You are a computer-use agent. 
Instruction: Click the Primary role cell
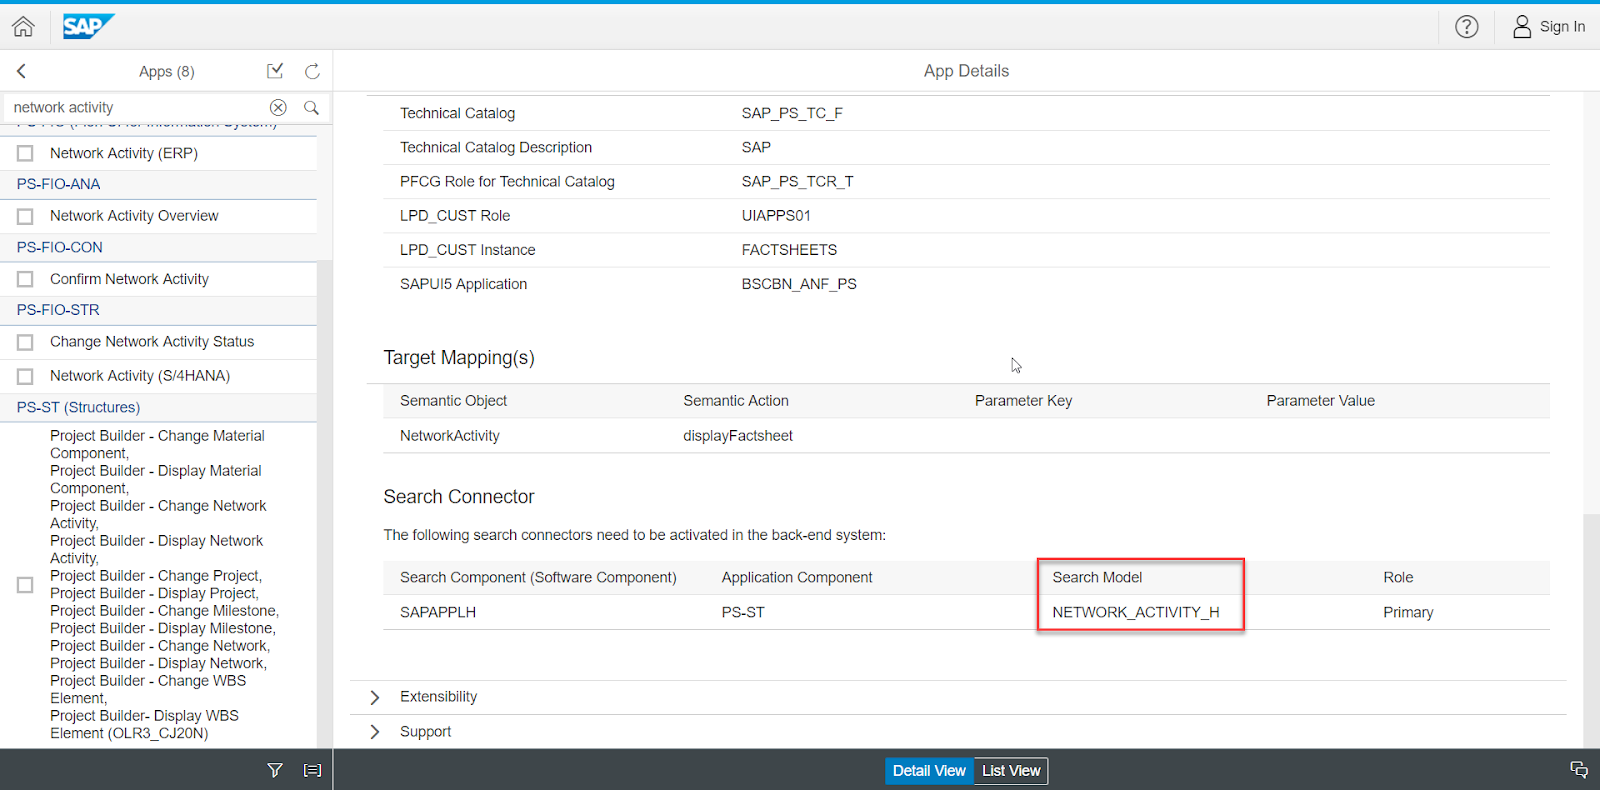1408,612
